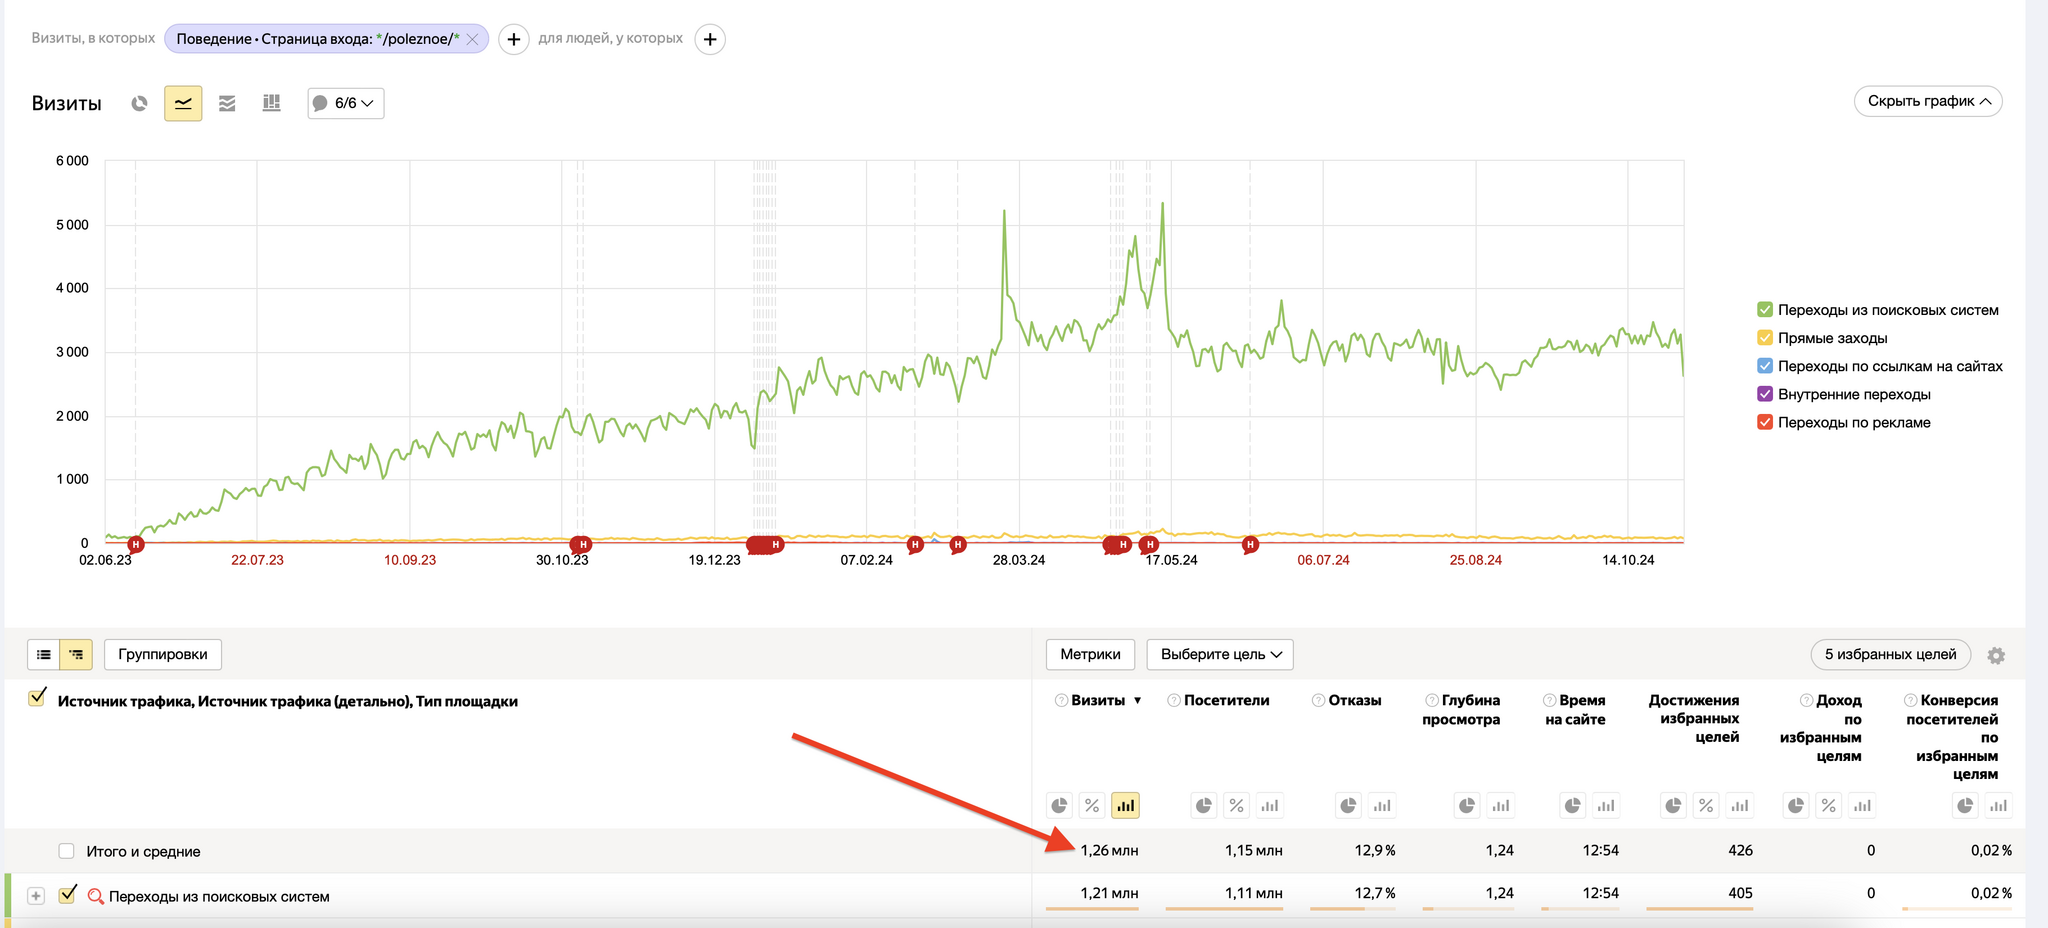Viewport: 2048px width, 928px height.
Task: Click the 426 goals total value
Action: (1740, 850)
